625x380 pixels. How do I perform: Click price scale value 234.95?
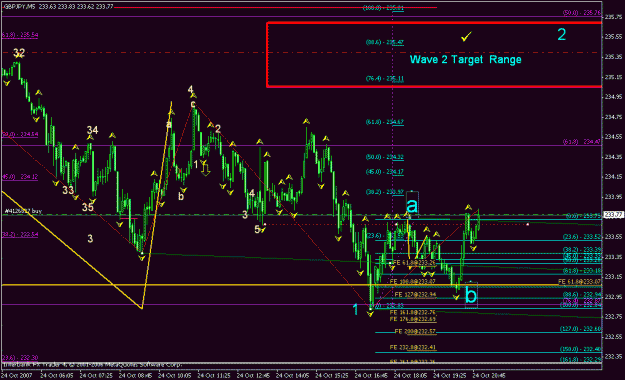pyautogui.click(x=613, y=97)
